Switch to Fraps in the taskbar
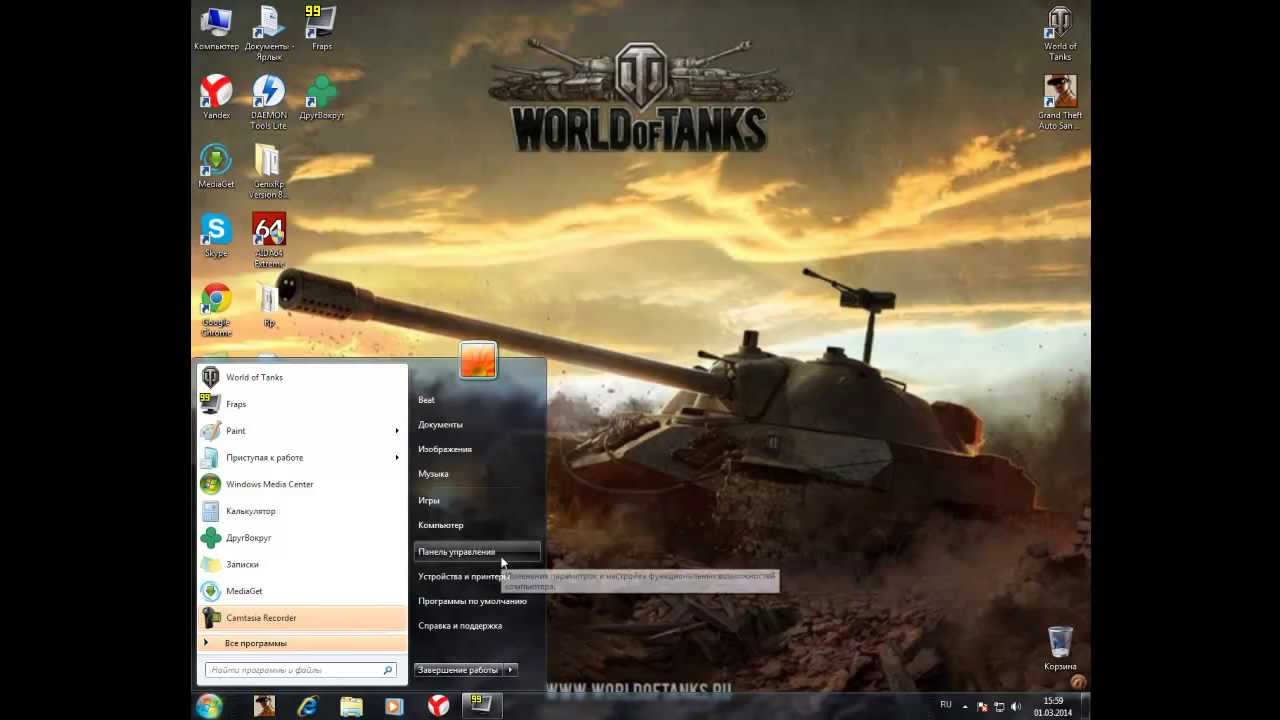 click(482, 706)
